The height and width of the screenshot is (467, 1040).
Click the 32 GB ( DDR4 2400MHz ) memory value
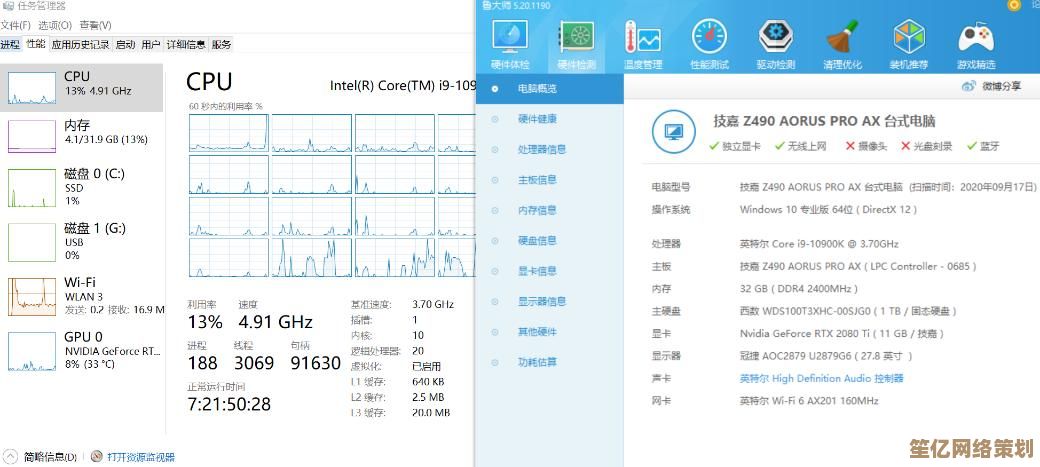click(799, 289)
